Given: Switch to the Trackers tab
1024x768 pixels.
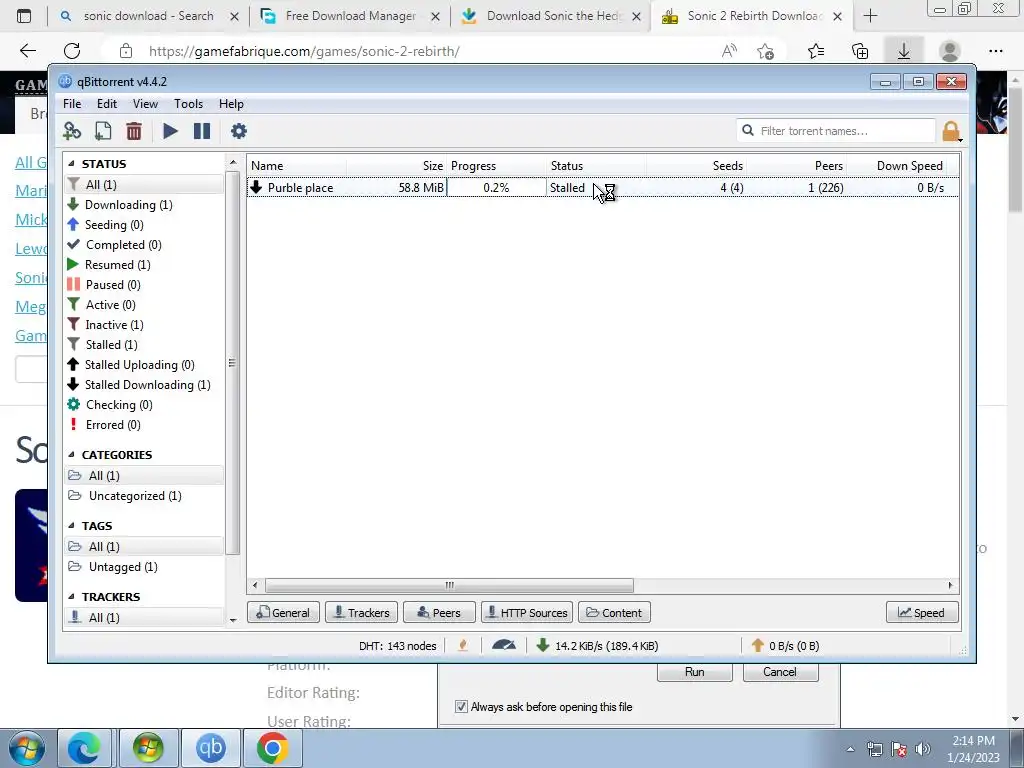Looking at the screenshot, I should point(361,613).
